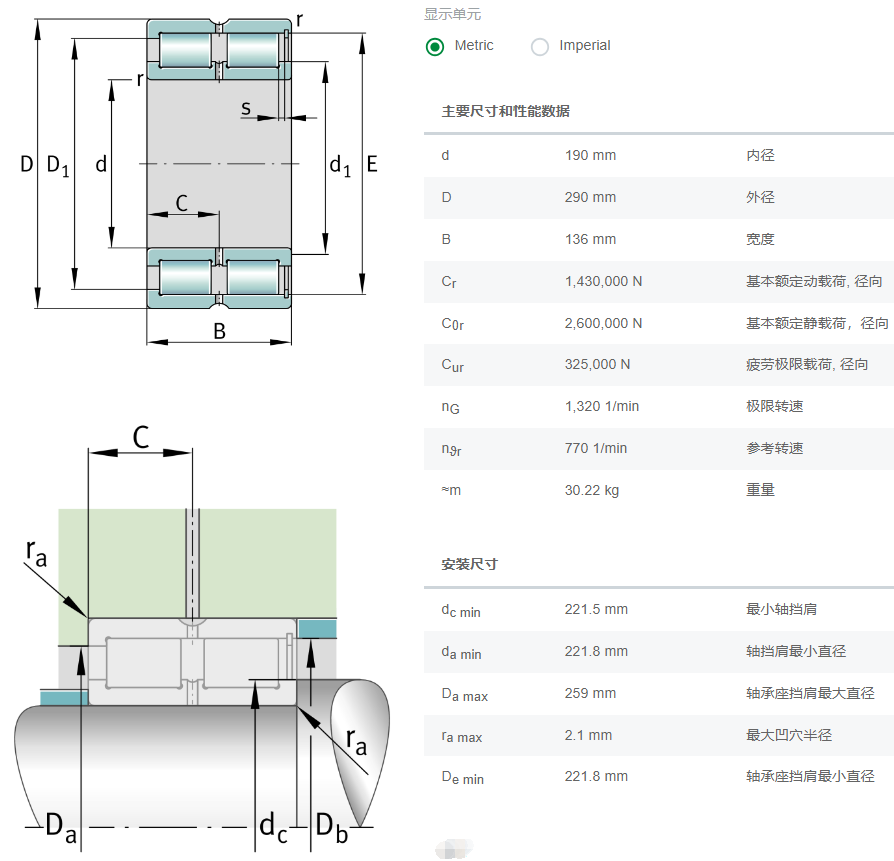Click the dc min symbol in mounting table
This screenshot has height=861, width=894.
(x=461, y=610)
